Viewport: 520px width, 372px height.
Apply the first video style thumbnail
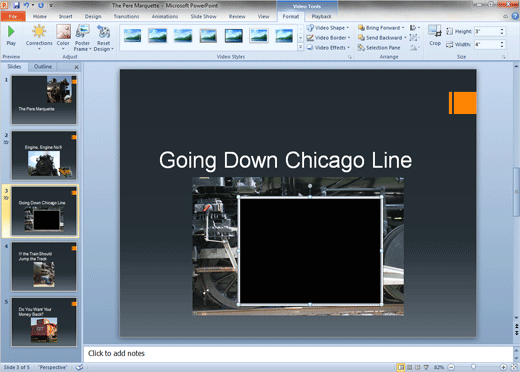click(x=132, y=35)
